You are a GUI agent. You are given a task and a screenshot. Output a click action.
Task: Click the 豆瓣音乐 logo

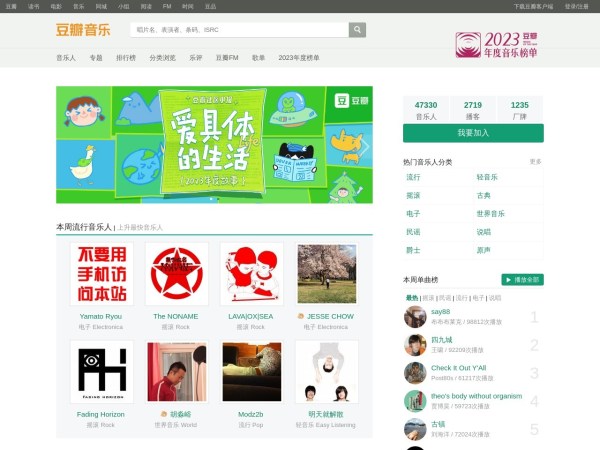click(83, 30)
